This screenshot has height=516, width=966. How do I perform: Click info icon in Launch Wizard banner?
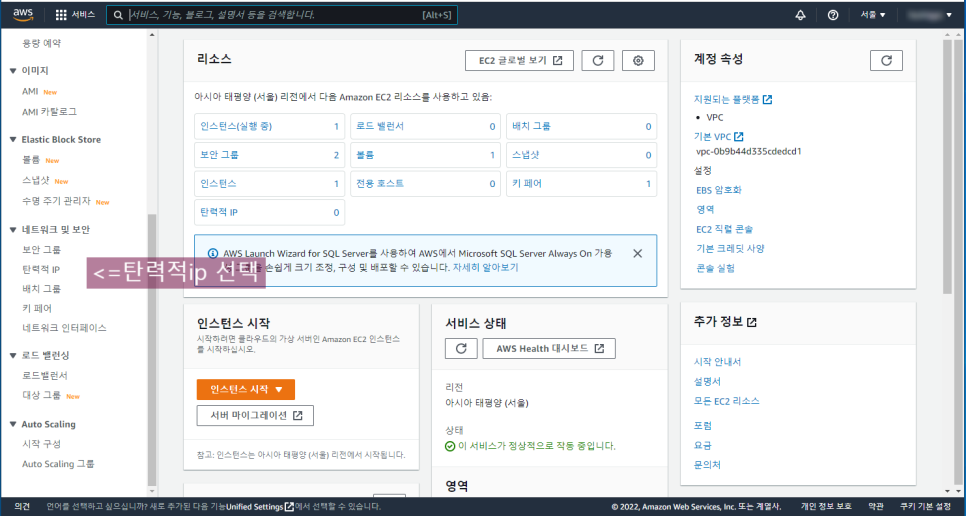[x=213, y=254]
